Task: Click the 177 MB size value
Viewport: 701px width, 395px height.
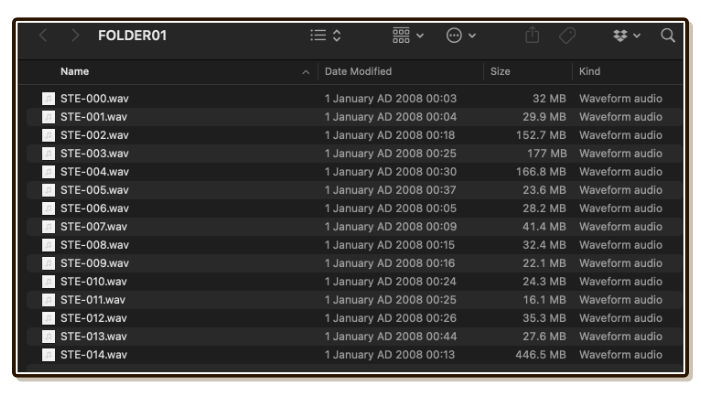Action: pos(547,153)
